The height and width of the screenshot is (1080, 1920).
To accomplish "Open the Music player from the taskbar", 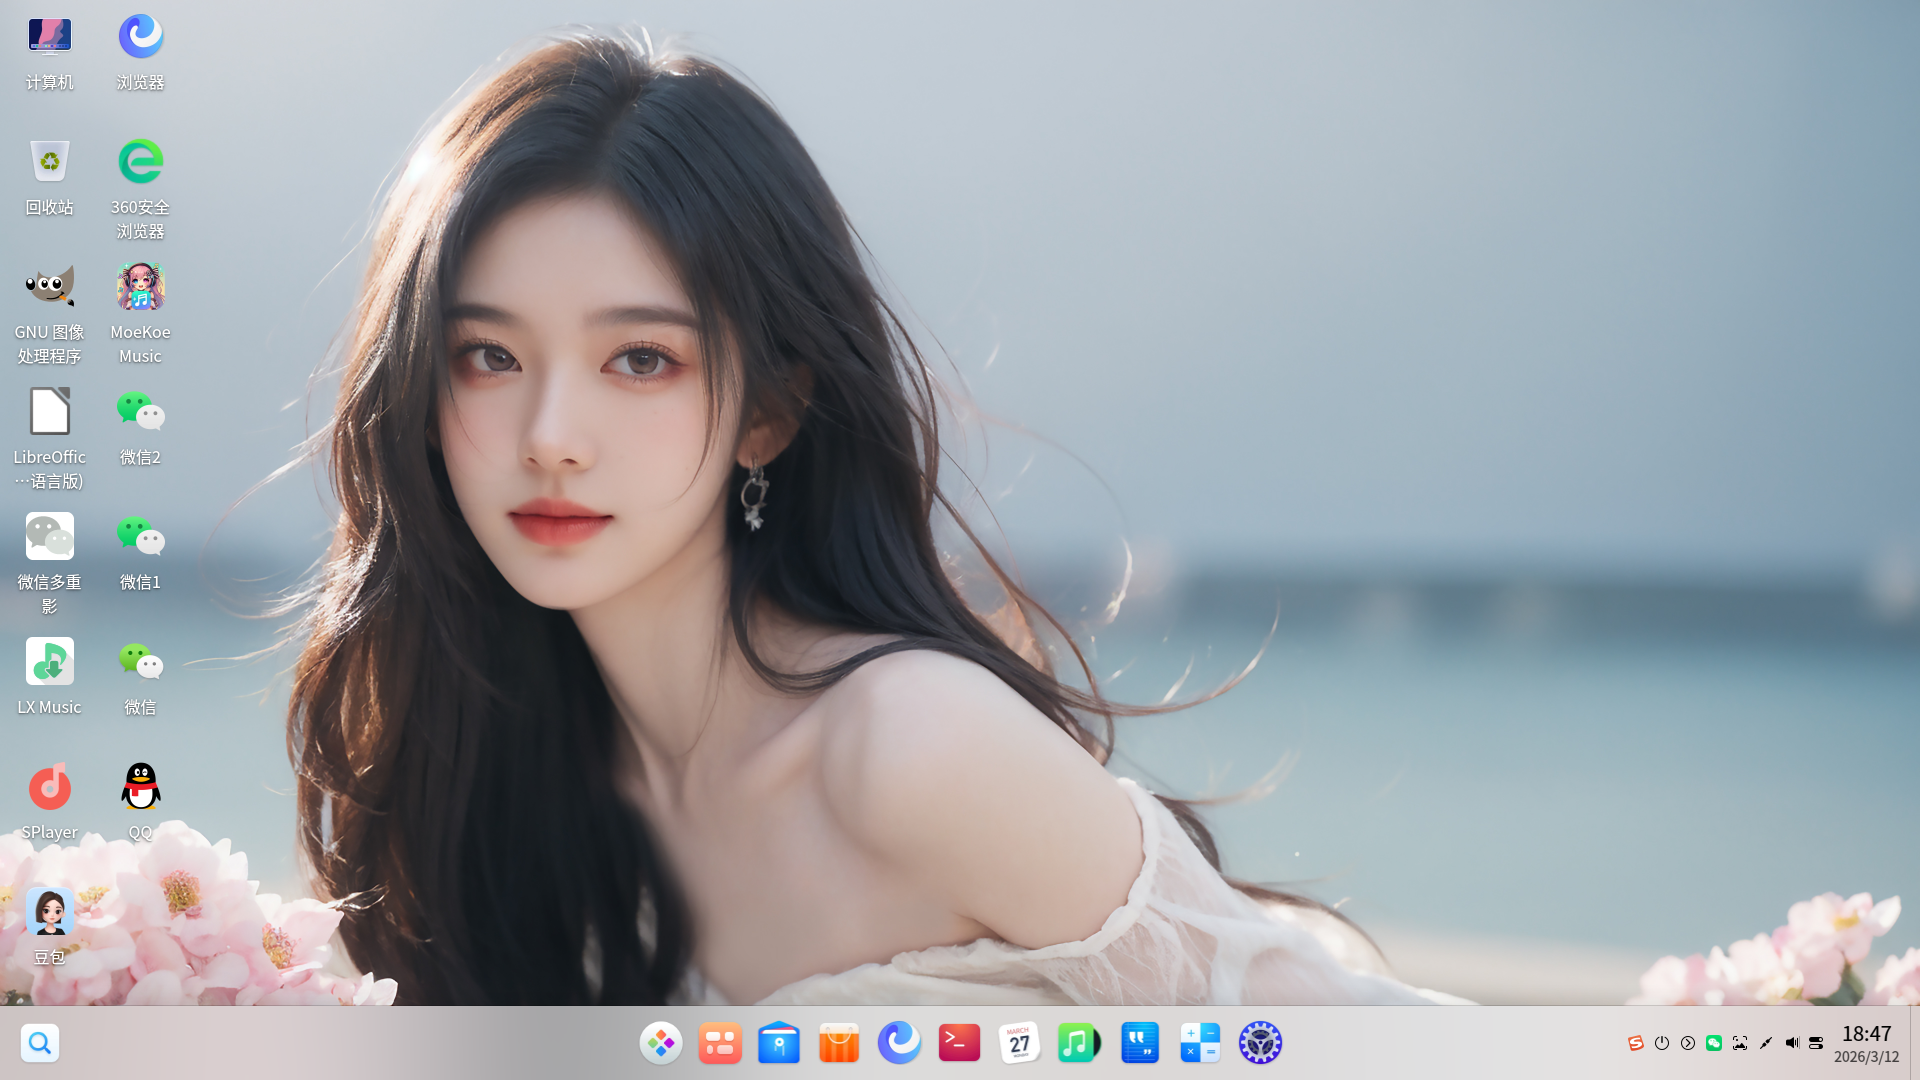I will (x=1079, y=1043).
